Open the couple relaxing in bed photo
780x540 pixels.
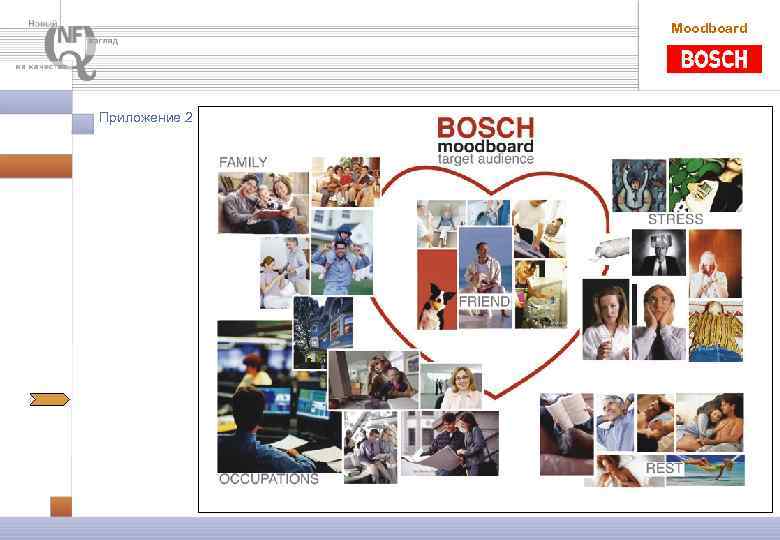pyautogui.click(x=709, y=422)
